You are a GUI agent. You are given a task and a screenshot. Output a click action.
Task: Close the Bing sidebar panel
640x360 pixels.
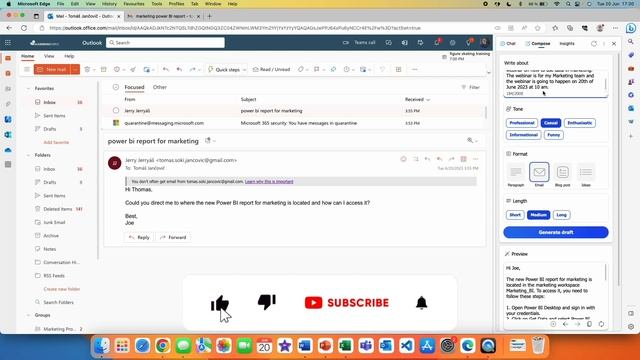point(614,44)
